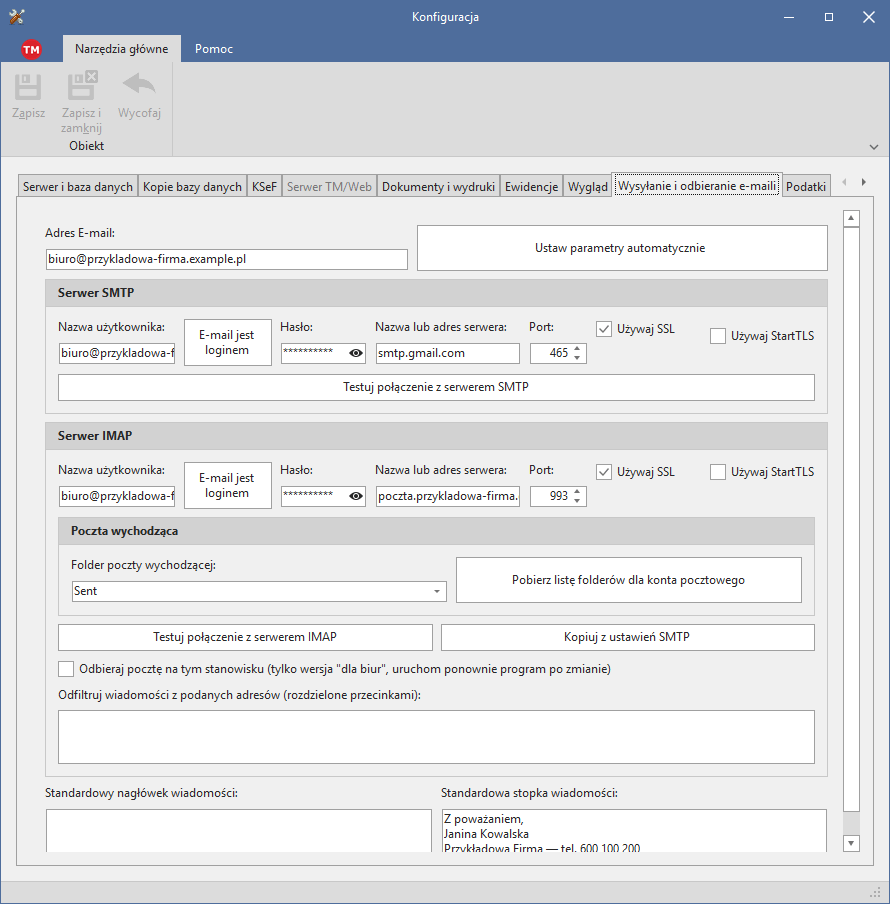Click the red TM application logo
Image resolution: width=890 pixels, height=904 pixels.
click(31, 50)
